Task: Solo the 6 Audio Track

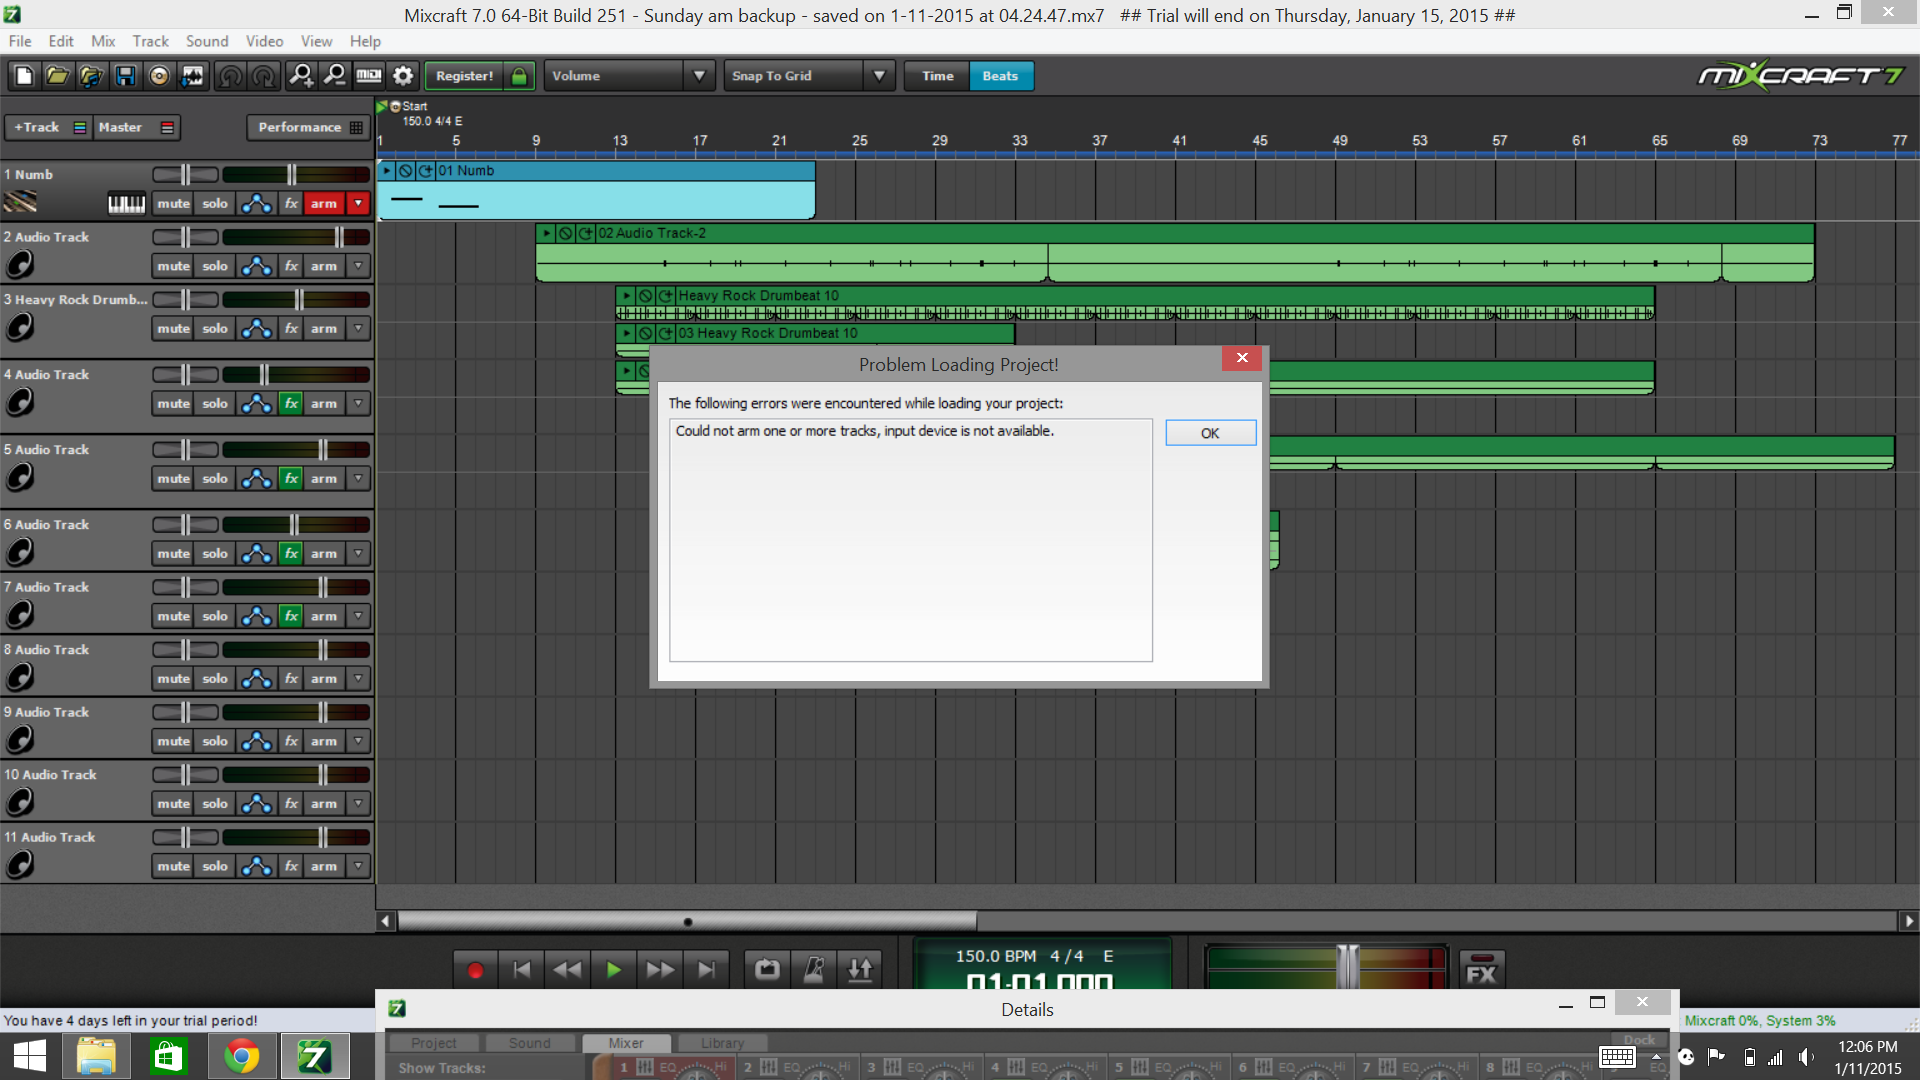Action: click(215, 554)
